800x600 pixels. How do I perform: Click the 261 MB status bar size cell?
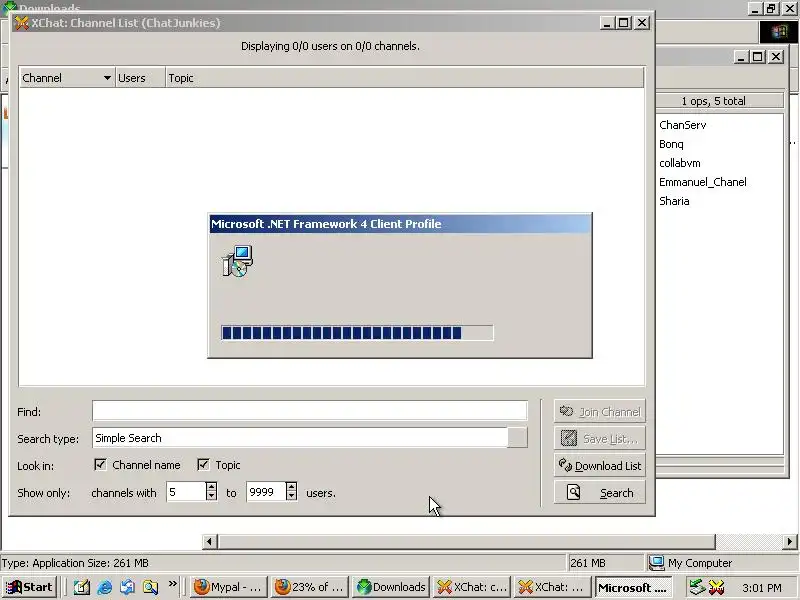click(605, 563)
